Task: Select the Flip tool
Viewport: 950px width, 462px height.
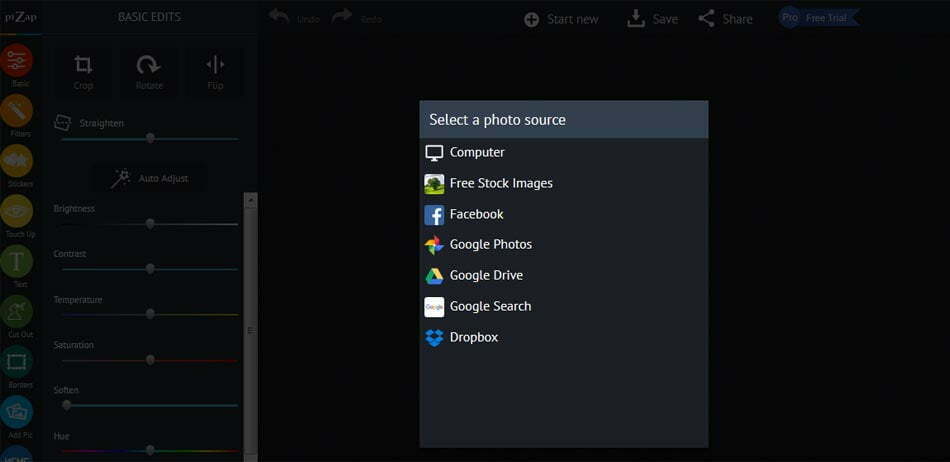Action: point(215,73)
